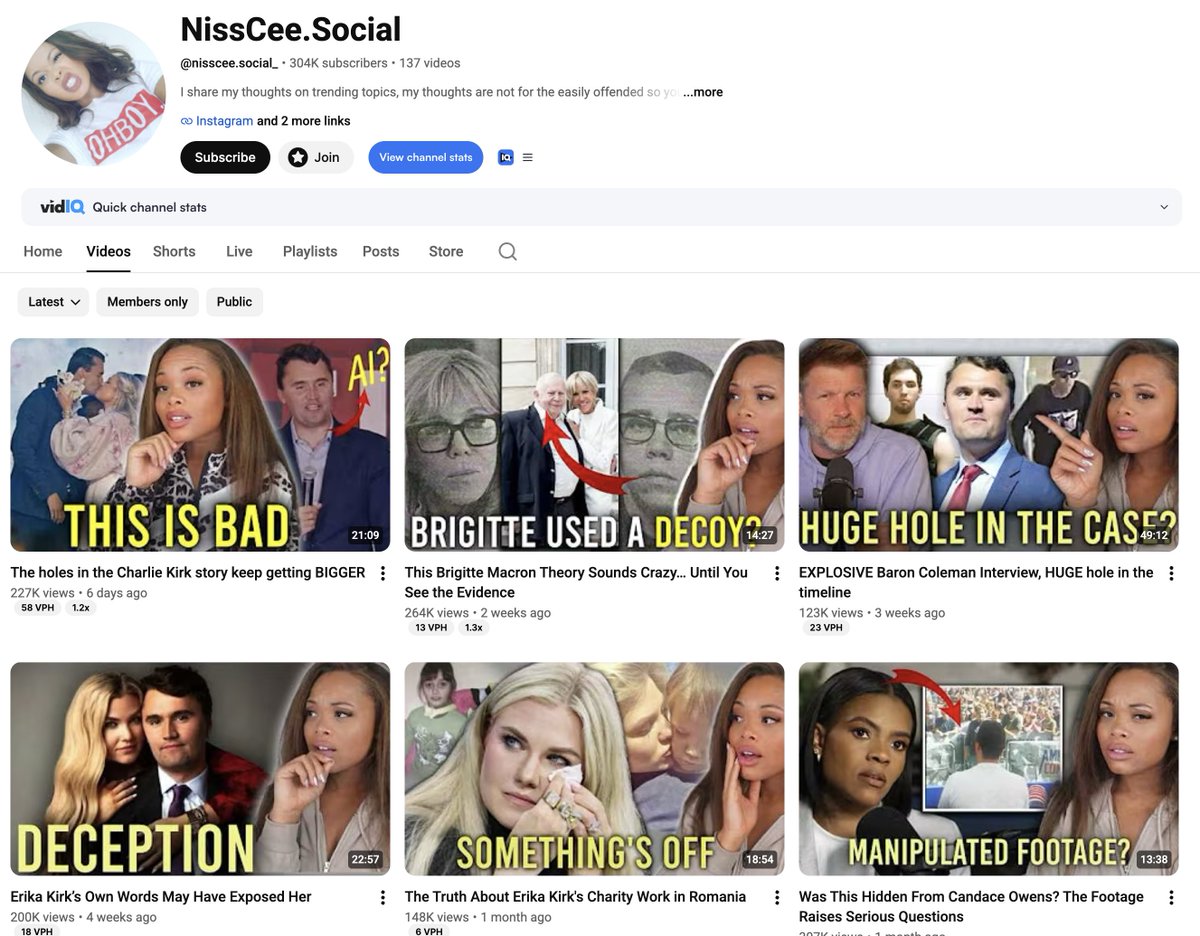Click the 23 VPH badge
Viewport: 1200px width, 936px height.
tap(826, 628)
